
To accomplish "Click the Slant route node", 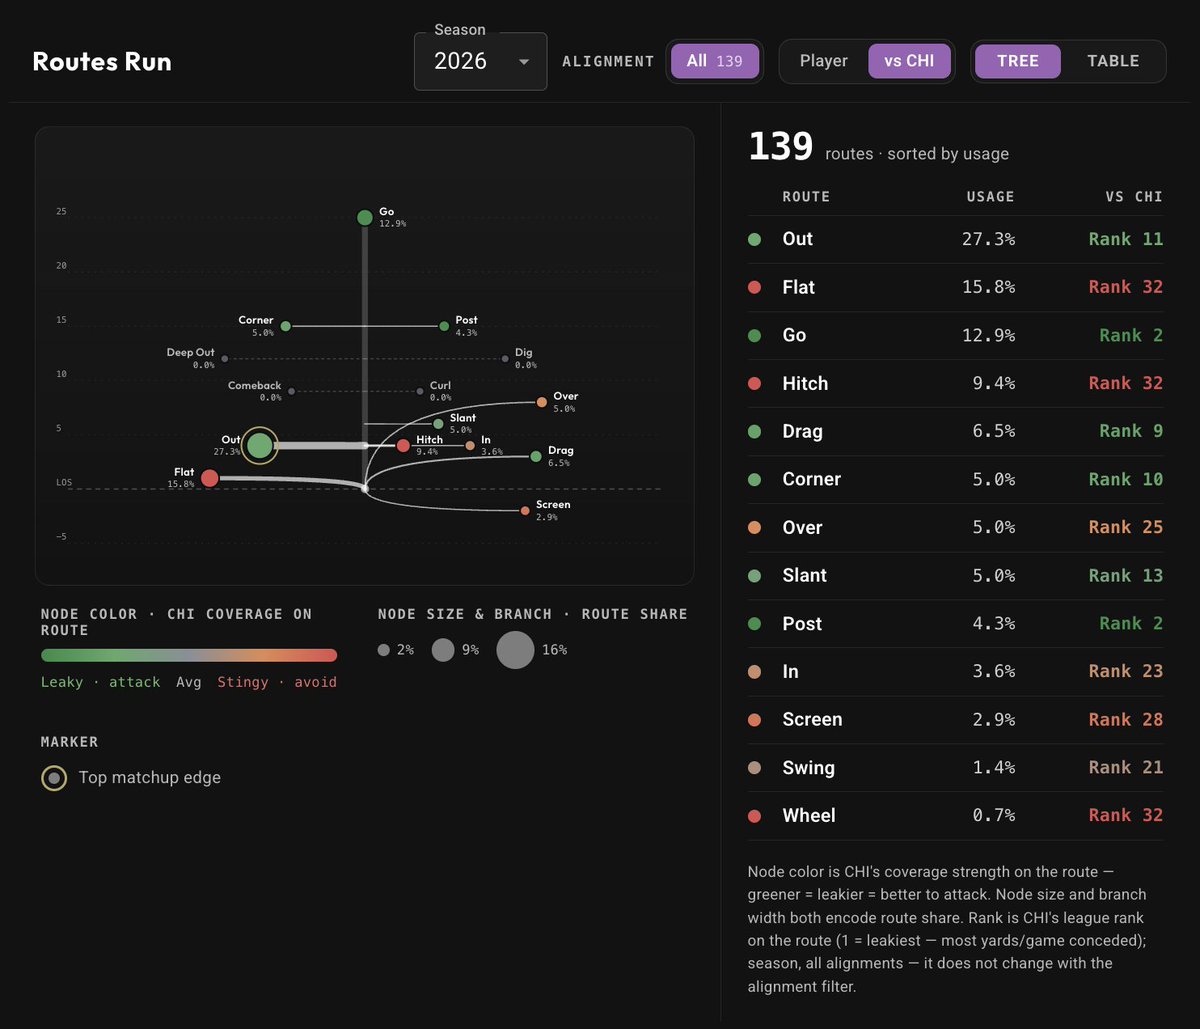I will coord(438,424).
